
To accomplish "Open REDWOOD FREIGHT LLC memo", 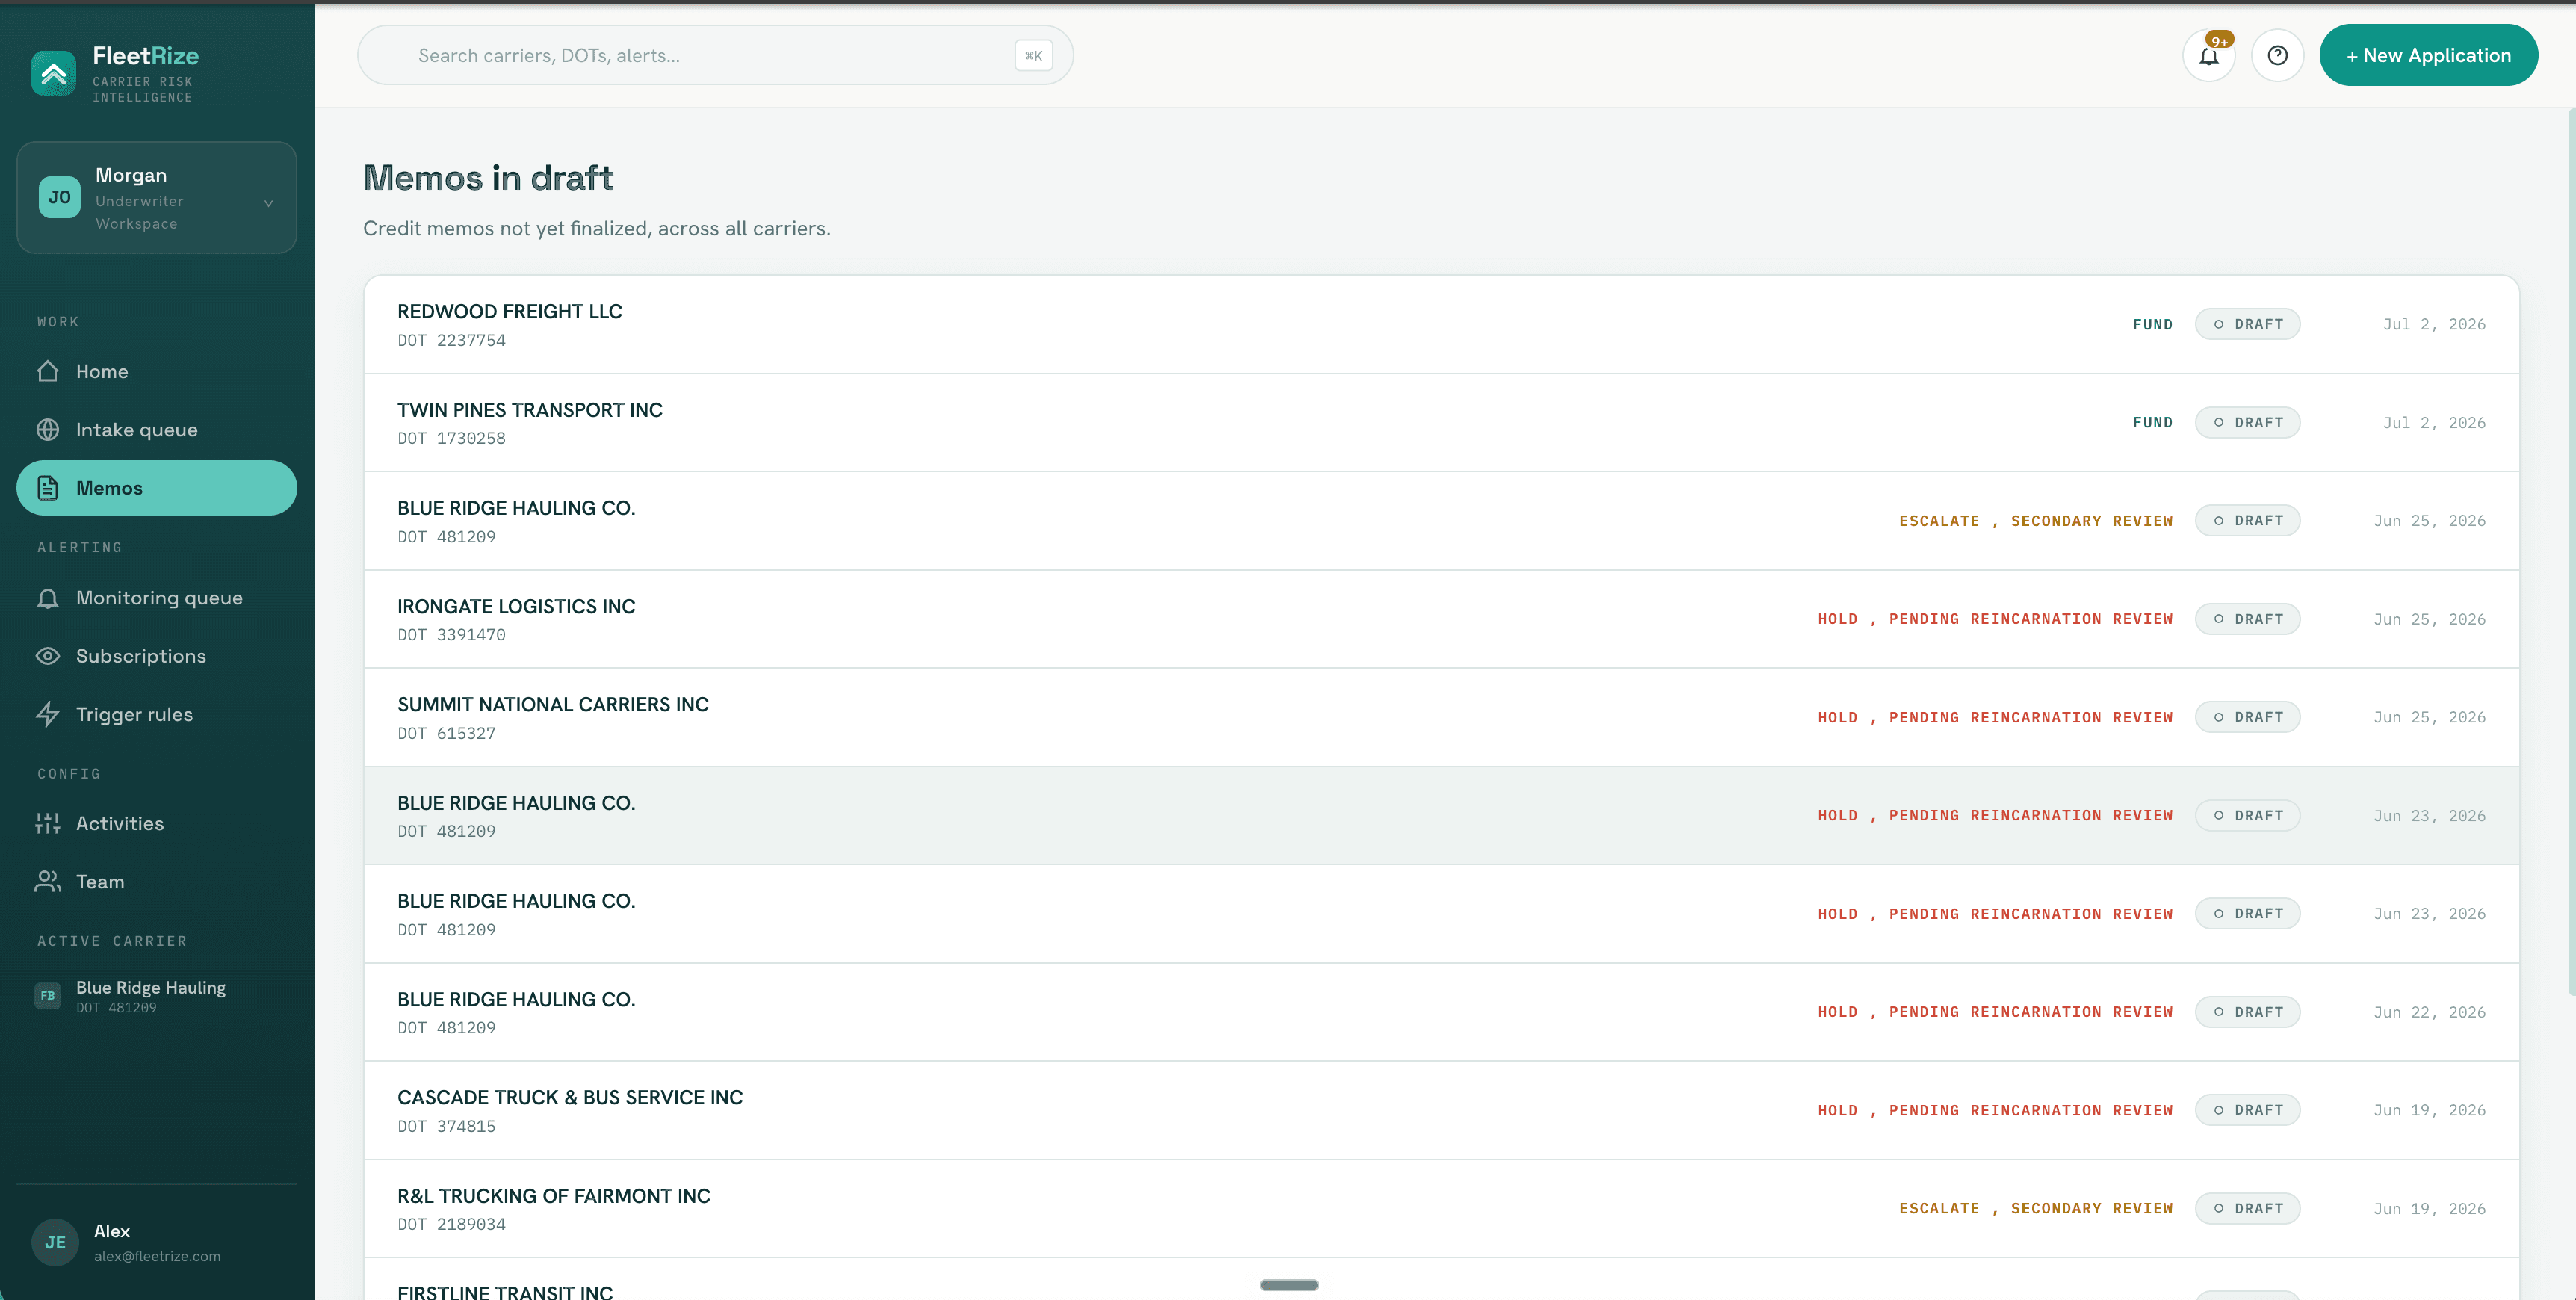I will tap(1441, 324).
